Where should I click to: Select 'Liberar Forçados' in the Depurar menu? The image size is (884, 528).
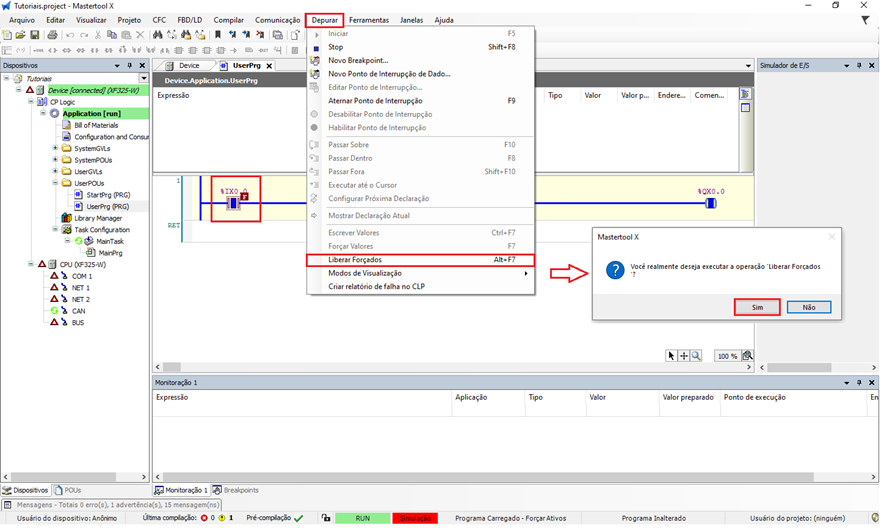tap(355, 260)
